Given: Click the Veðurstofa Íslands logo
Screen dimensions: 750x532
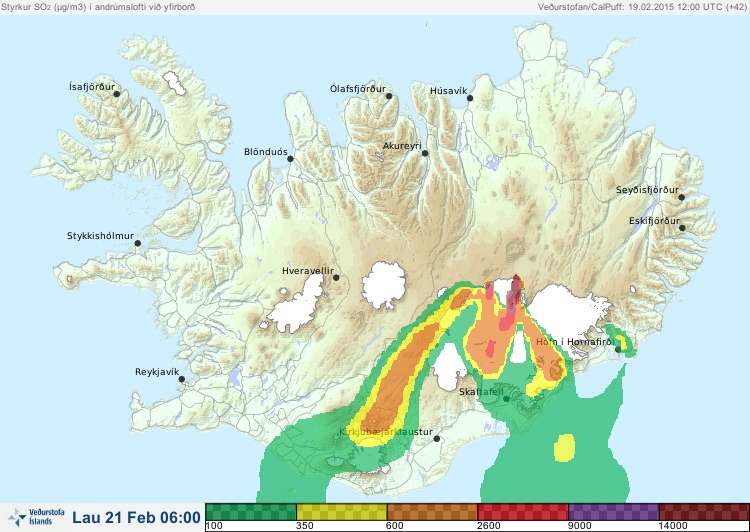Looking at the screenshot, I should 37,517.
